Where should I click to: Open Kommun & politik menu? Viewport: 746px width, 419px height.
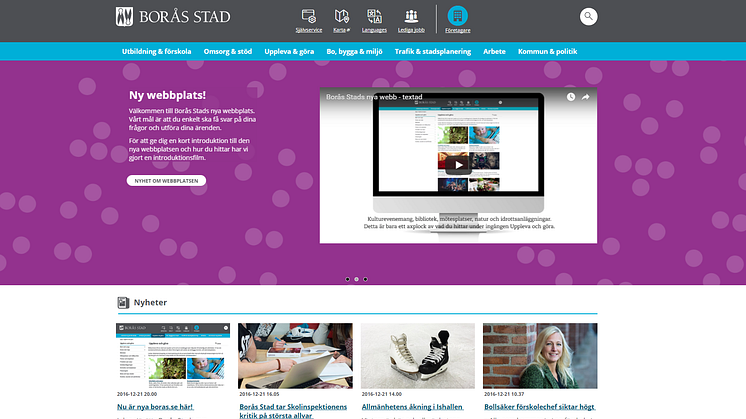pyautogui.click(x=548, y=51)
